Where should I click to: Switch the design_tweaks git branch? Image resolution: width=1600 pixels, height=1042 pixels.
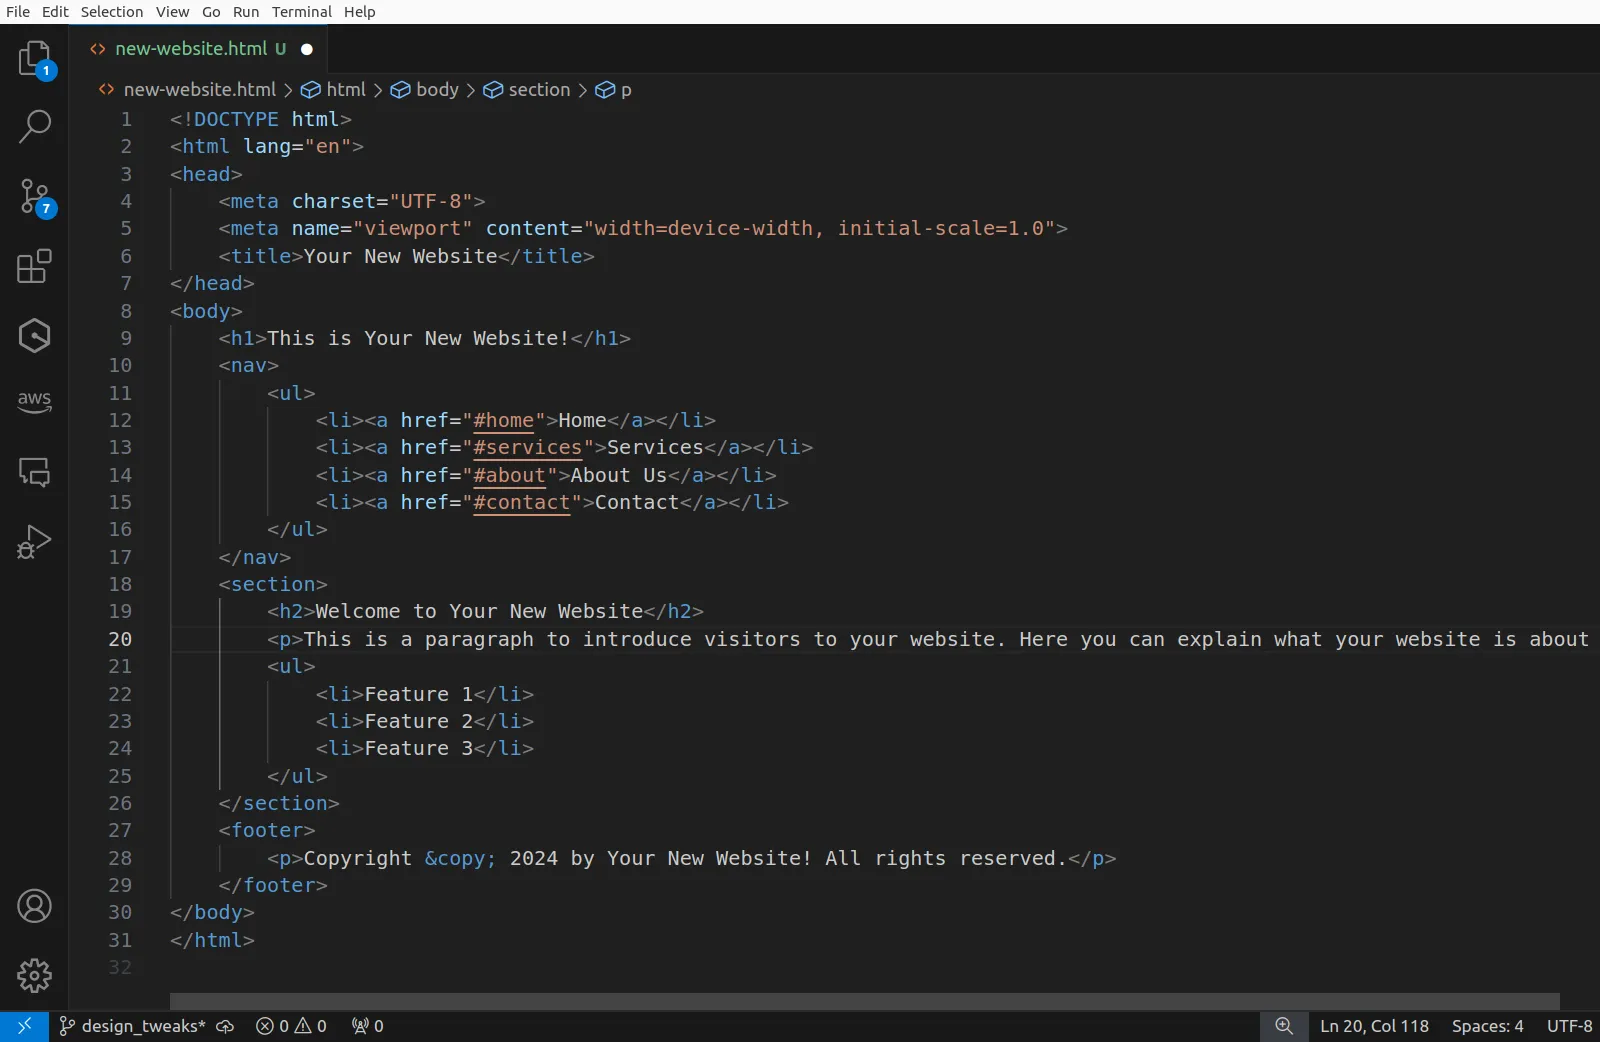(x=133, y=1026)
